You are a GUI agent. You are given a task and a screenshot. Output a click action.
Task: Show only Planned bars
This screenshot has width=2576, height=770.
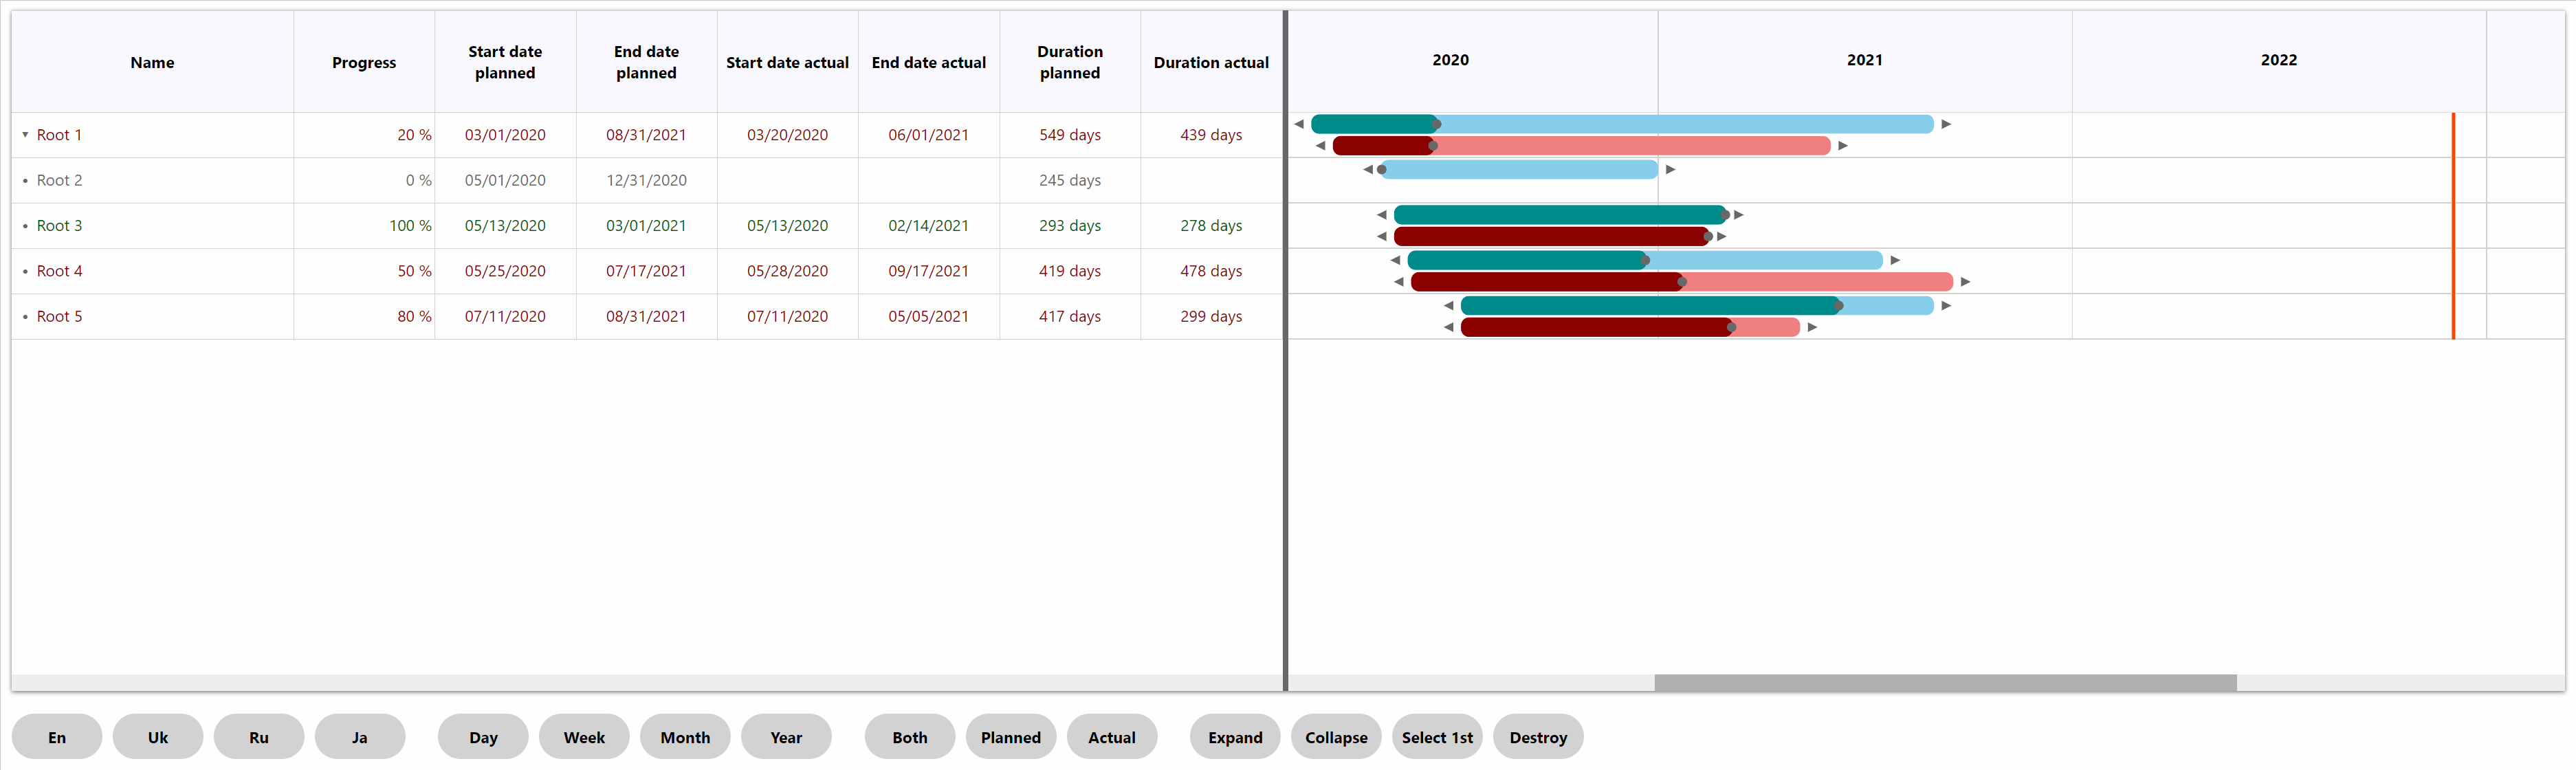(1010, 737)
